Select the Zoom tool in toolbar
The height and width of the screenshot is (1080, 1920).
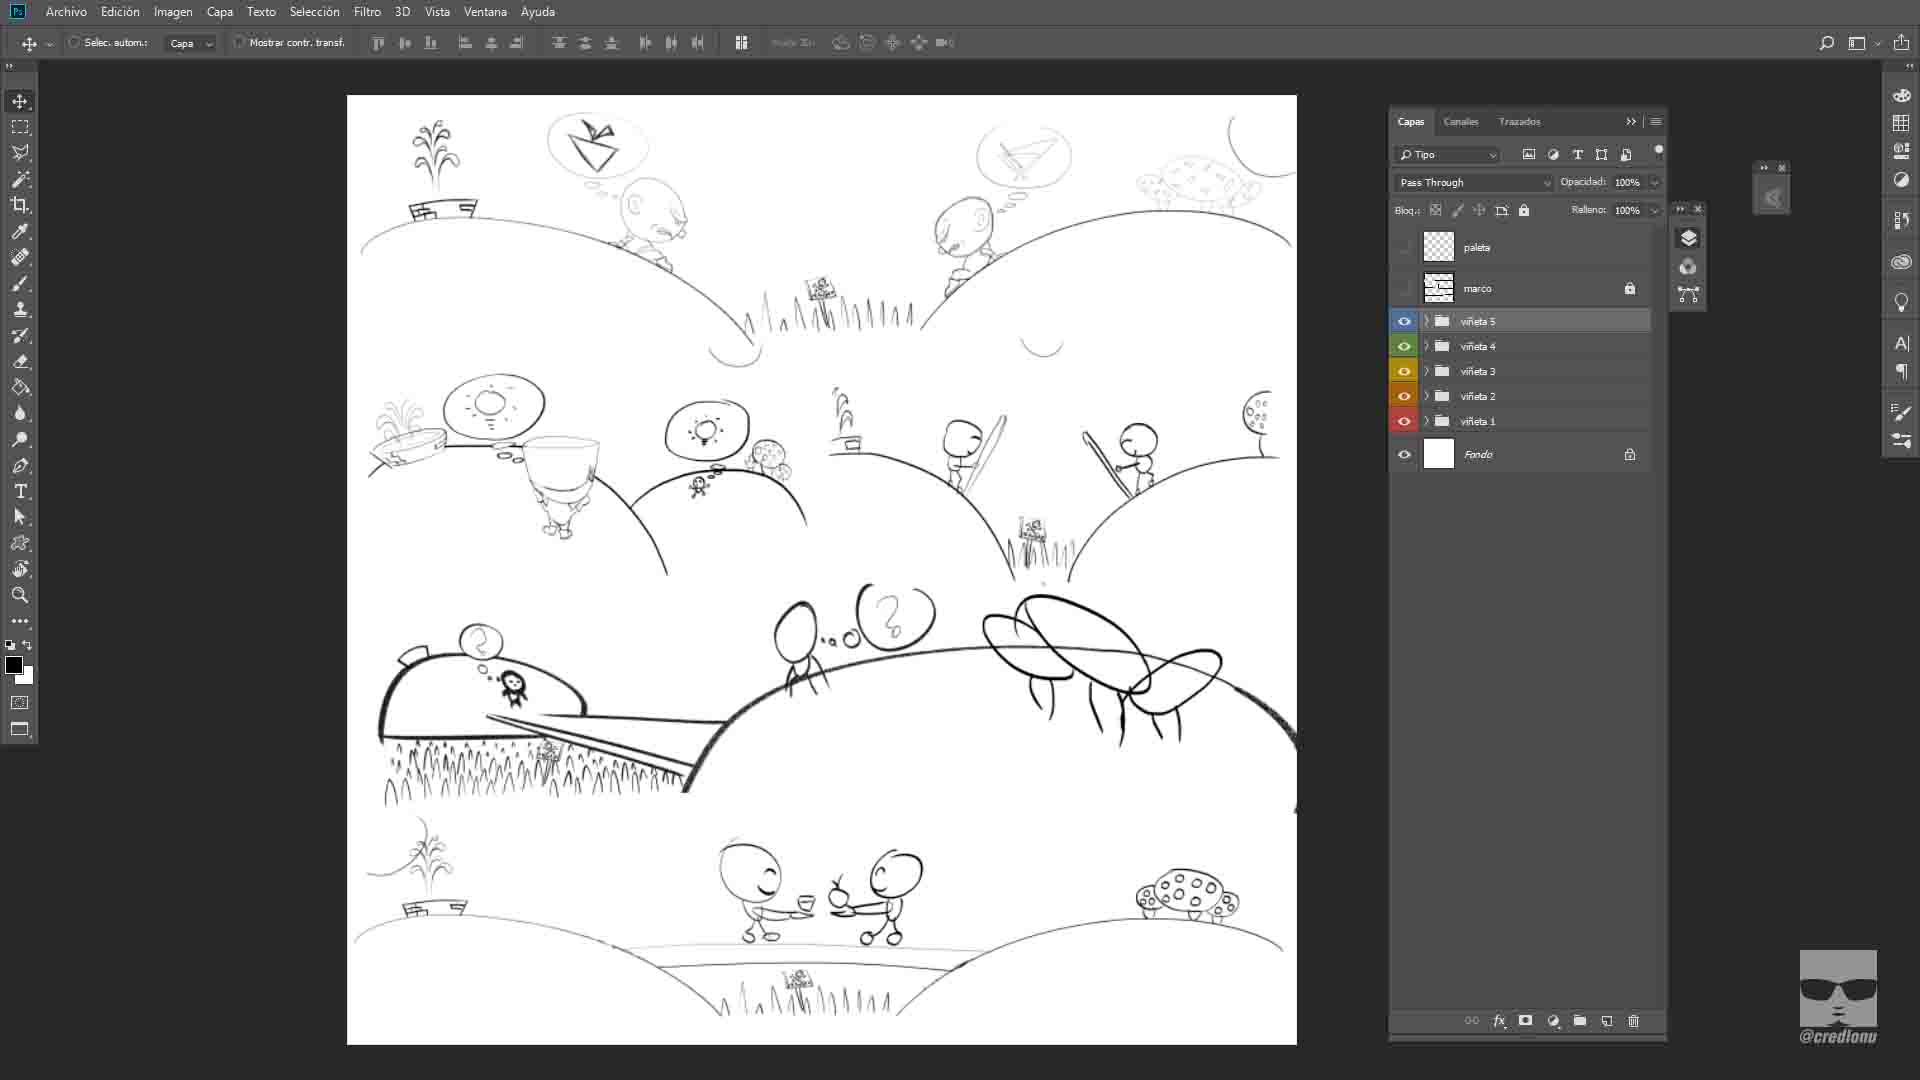pos(20,595)
